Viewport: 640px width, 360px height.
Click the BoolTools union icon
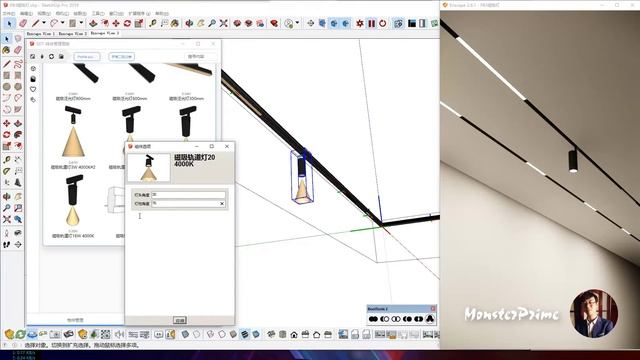click(373, 319)
